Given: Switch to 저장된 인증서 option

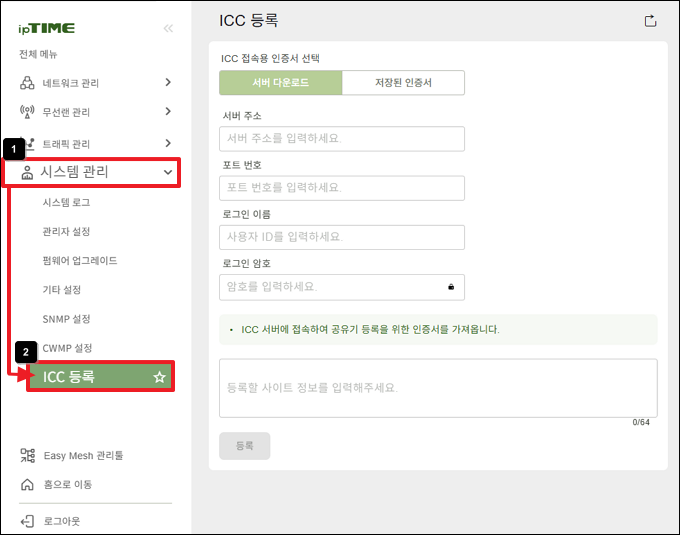Looking at the screenshot, I should [403, 83].
